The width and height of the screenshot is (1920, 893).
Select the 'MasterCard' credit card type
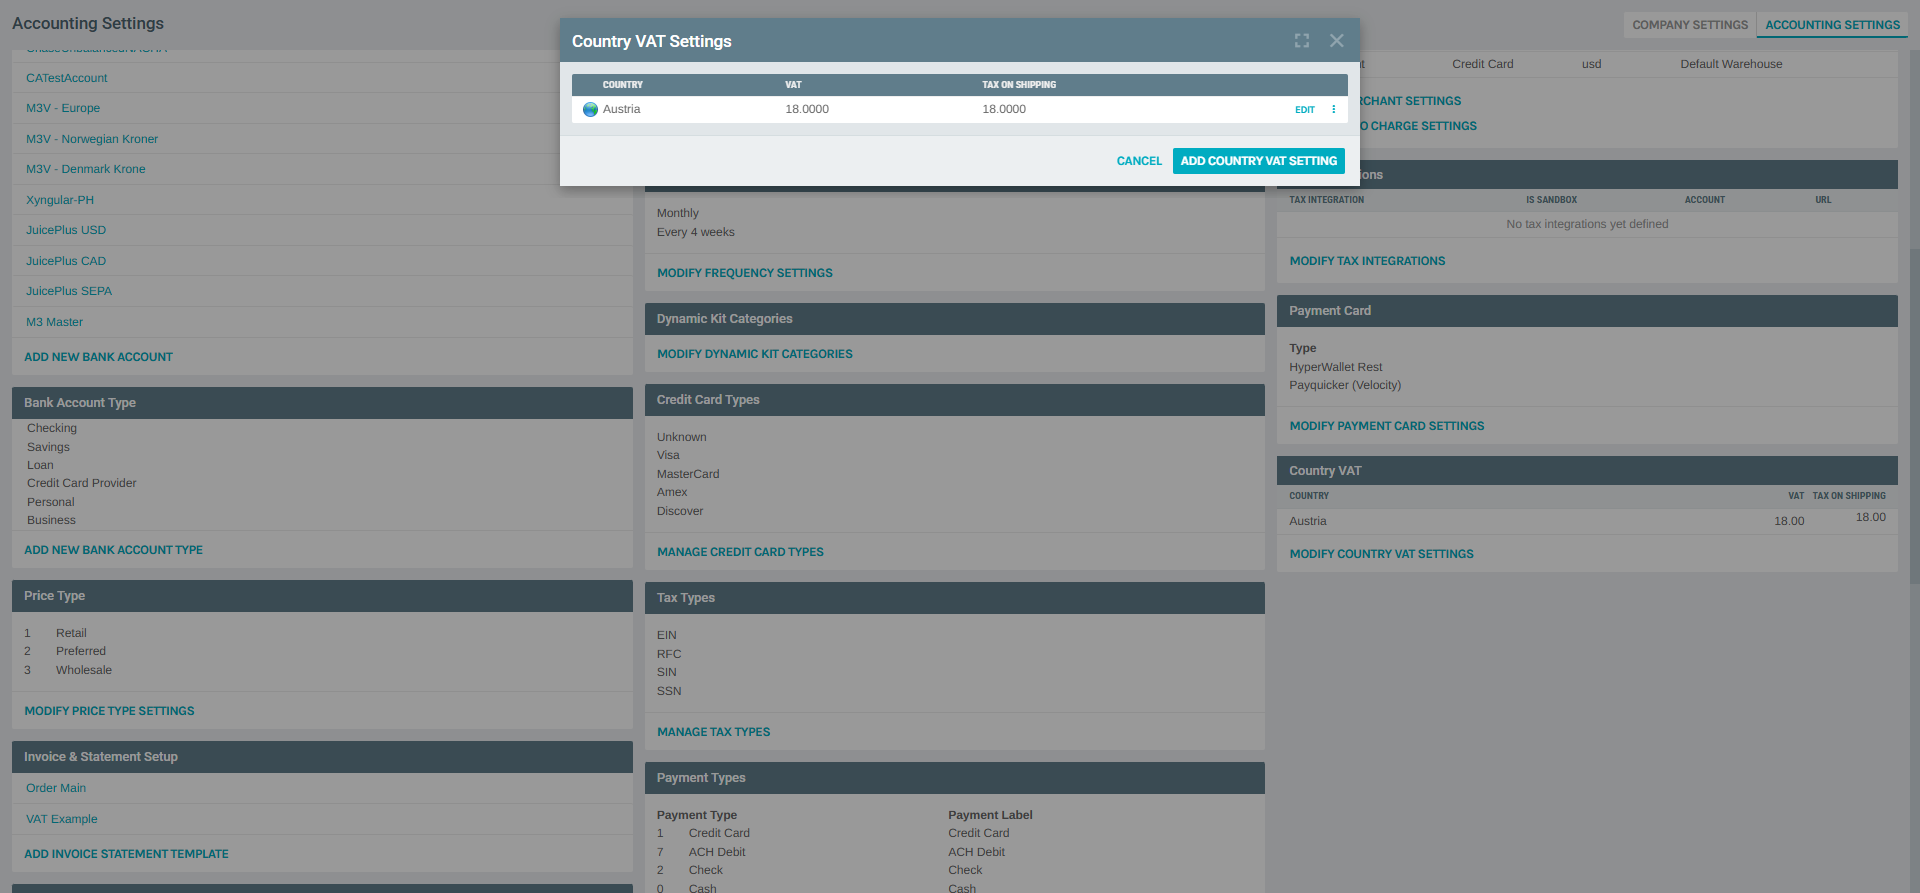point(688,474)
